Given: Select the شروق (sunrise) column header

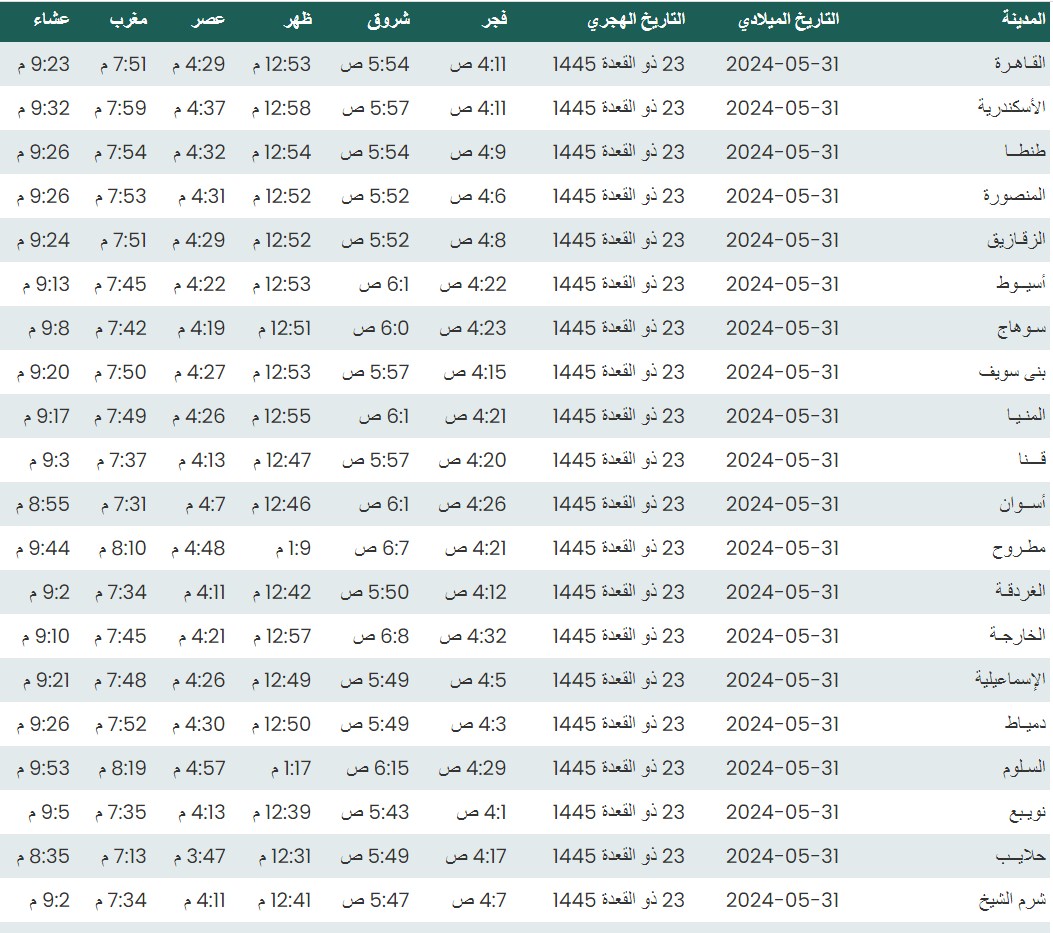Looking at the screenshot, I should tap(389, 20).
